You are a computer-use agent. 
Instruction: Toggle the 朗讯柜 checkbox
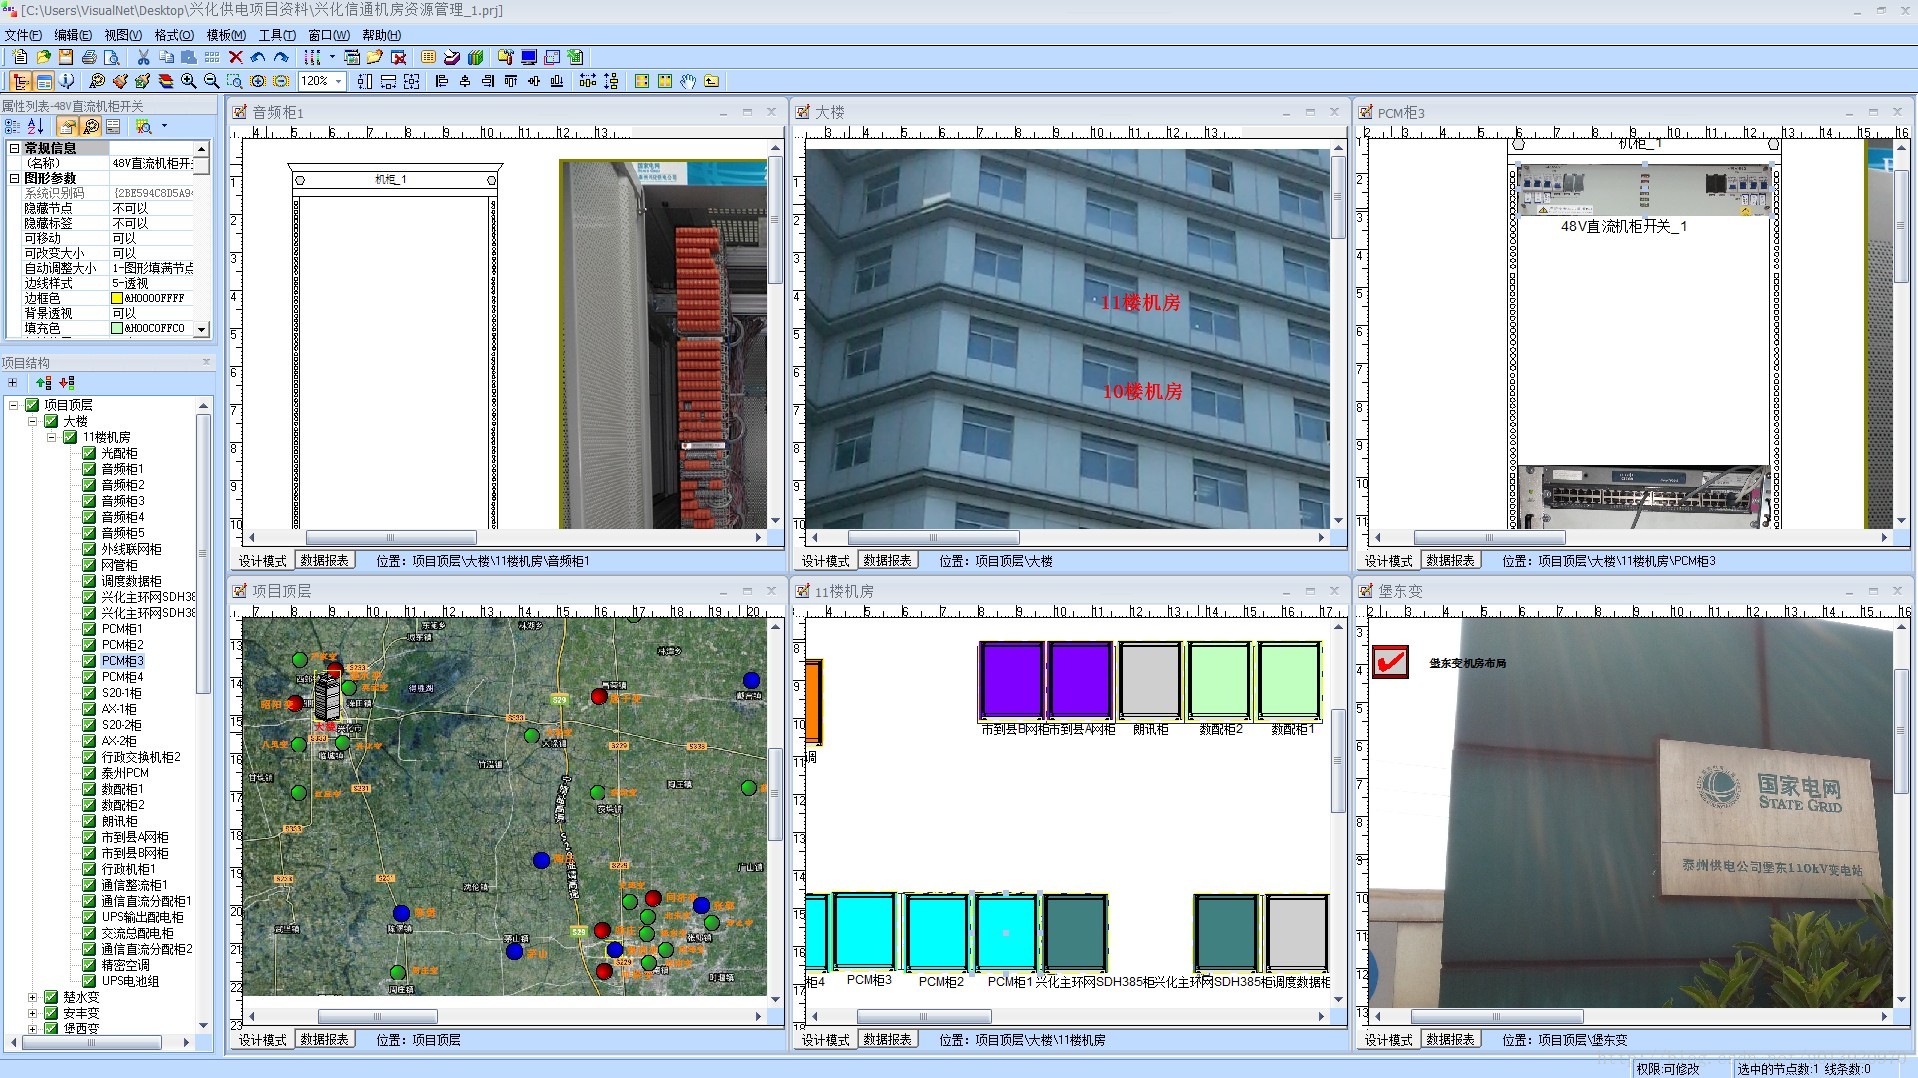click(x=89, y=821)
